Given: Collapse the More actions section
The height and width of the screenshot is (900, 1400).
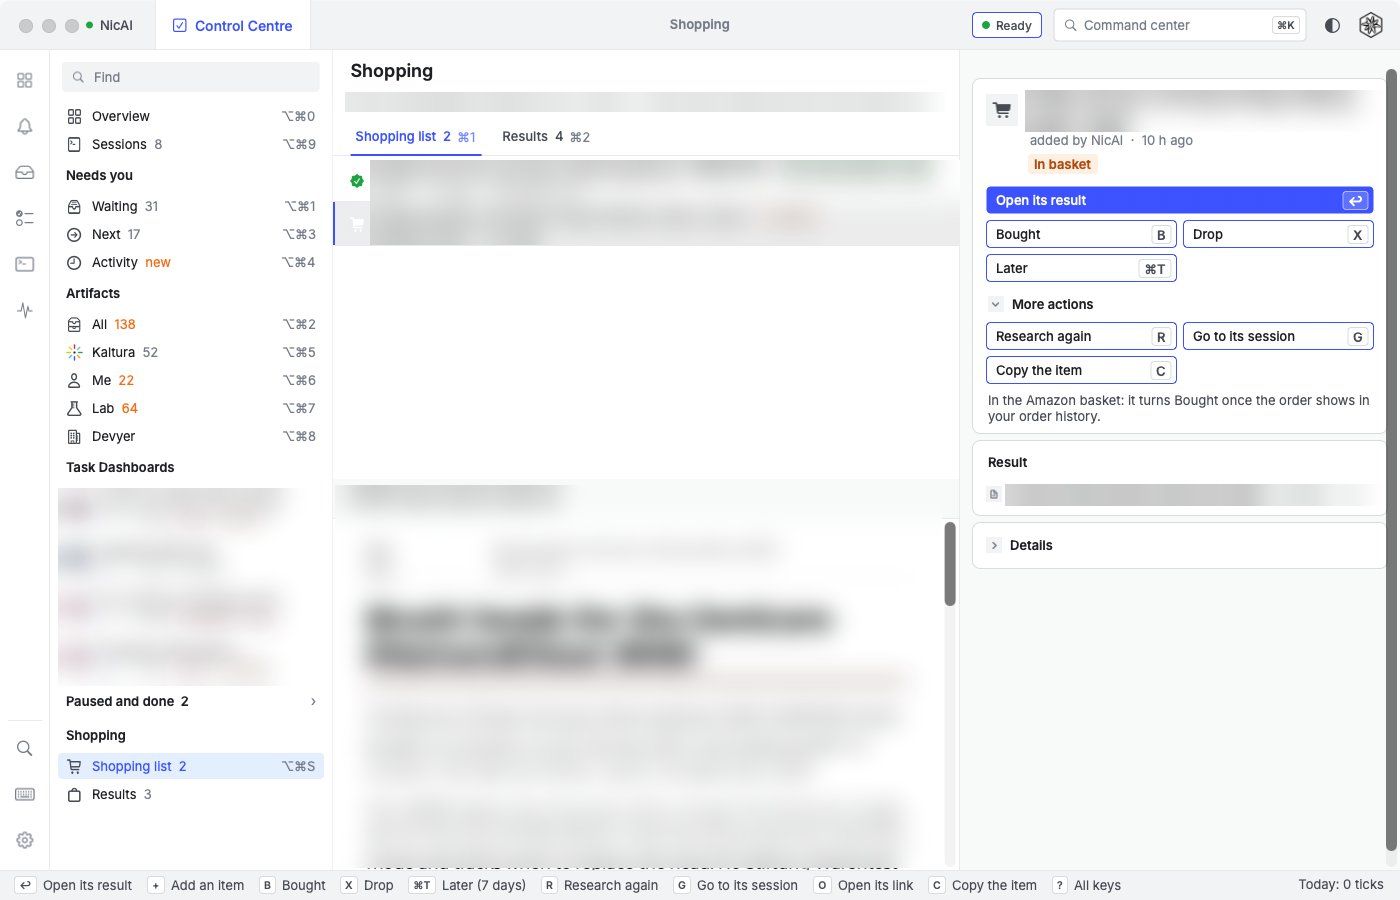Looking at the screenshot, I should pyautogui.click(x=995, y=304).
